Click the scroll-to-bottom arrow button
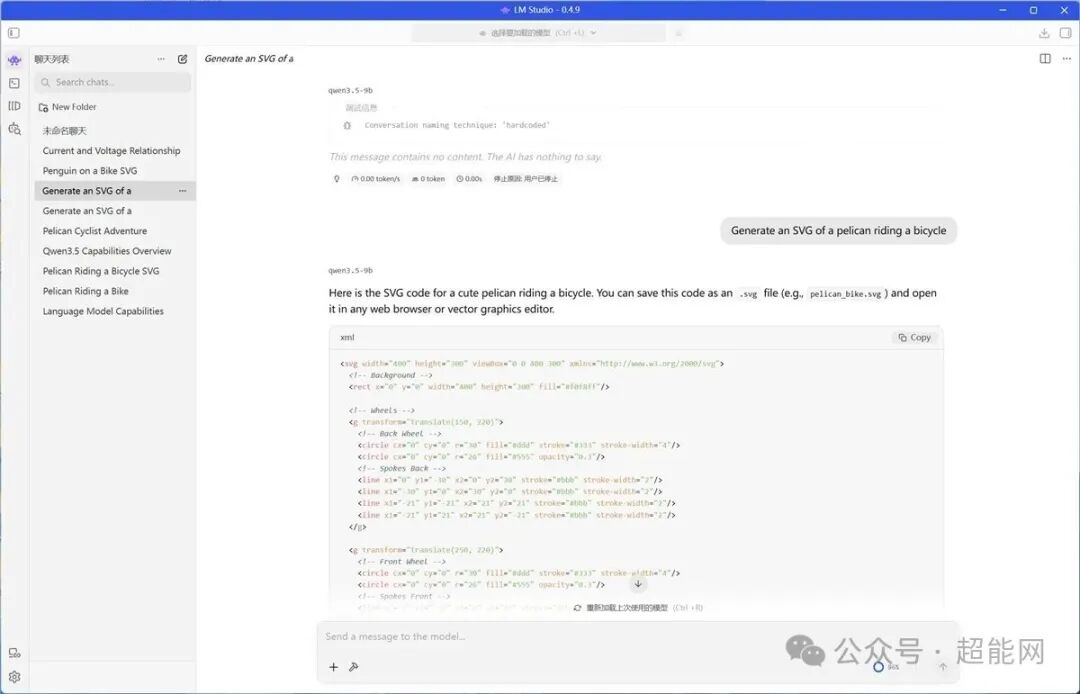 coord(638,584)
